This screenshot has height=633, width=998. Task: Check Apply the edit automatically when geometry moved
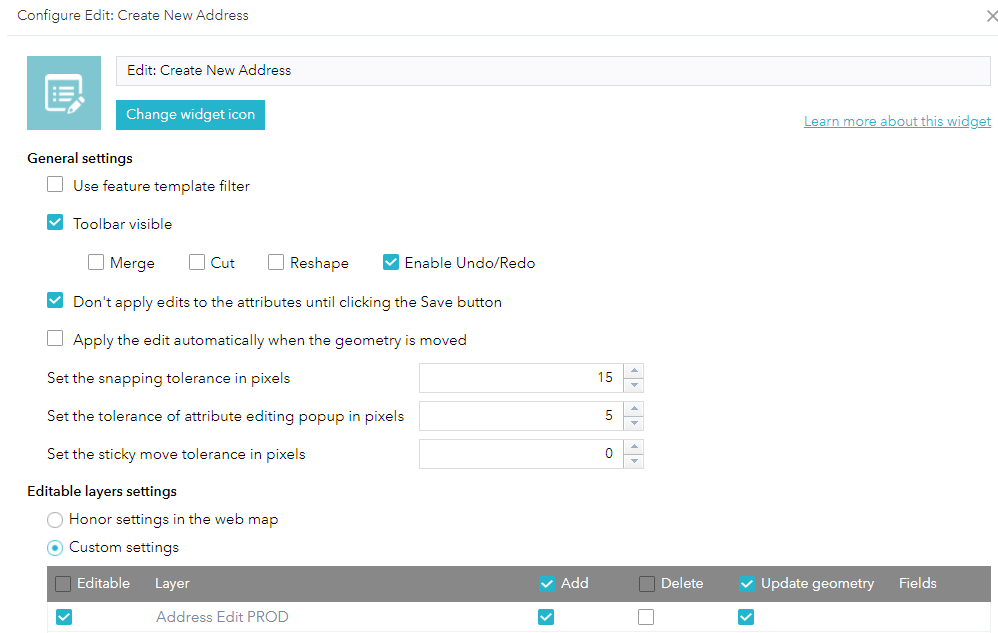[x=56, y=339]
